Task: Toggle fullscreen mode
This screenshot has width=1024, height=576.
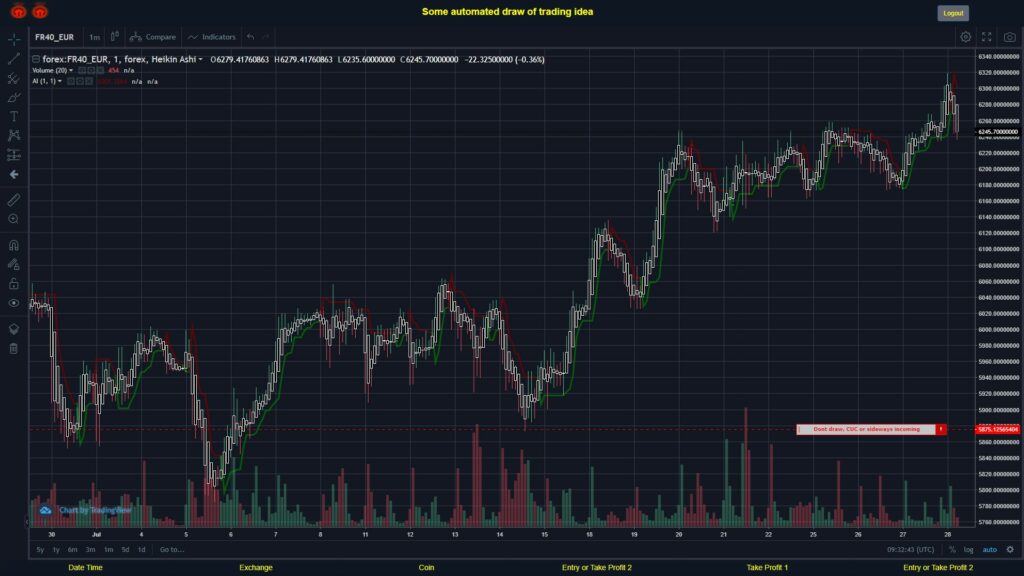Action: pos(987,37)
